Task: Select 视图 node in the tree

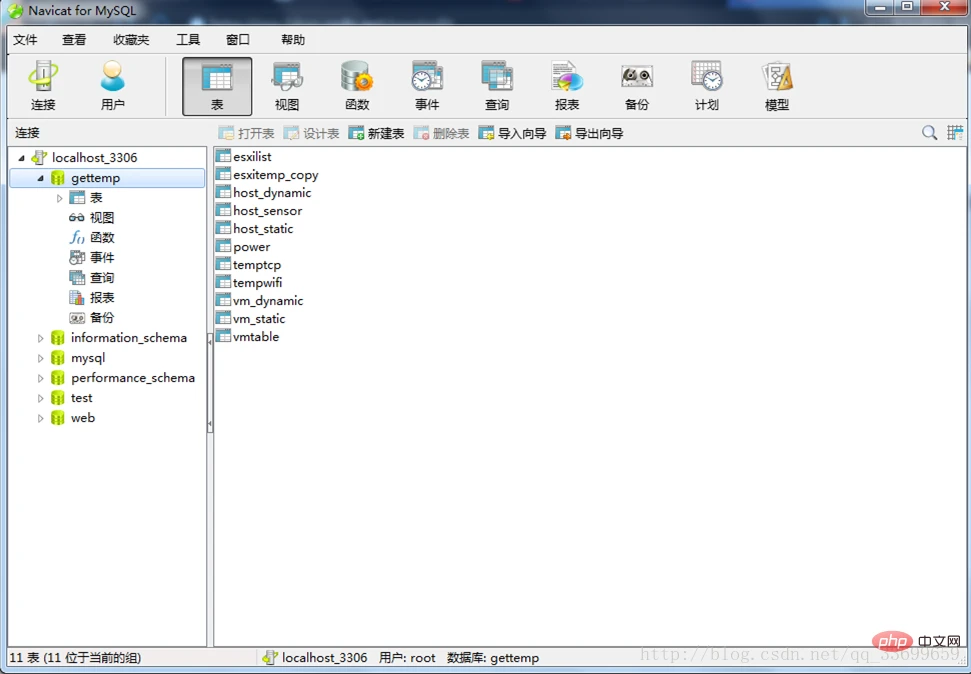Action: 92,217
